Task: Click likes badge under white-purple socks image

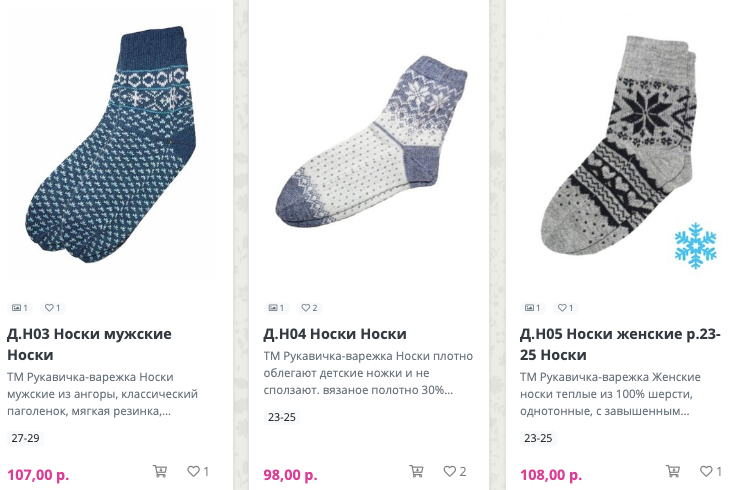Action: coord(309,308)
